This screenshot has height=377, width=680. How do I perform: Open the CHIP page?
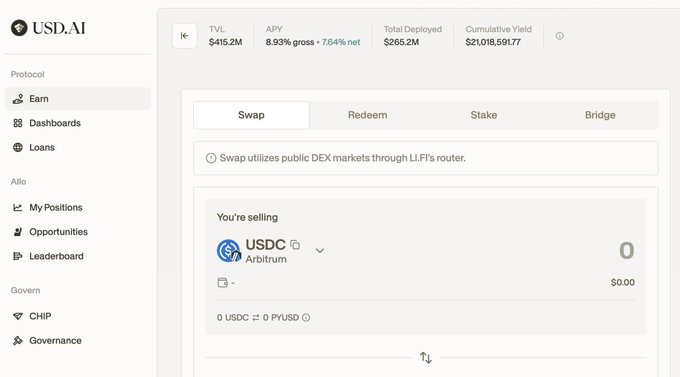click(78, 316)
